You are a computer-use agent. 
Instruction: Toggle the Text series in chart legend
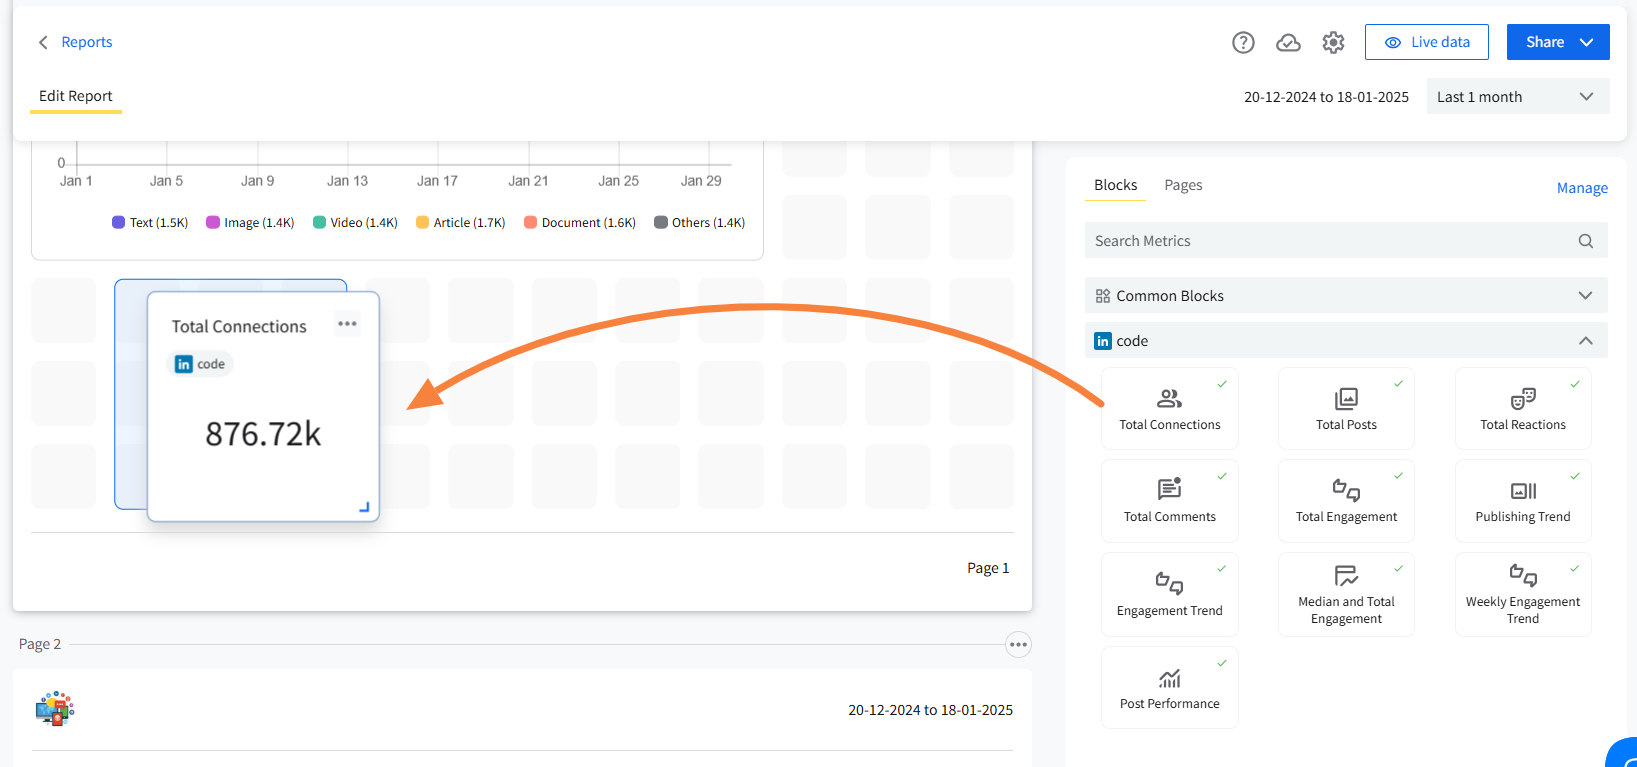(150, 223)
